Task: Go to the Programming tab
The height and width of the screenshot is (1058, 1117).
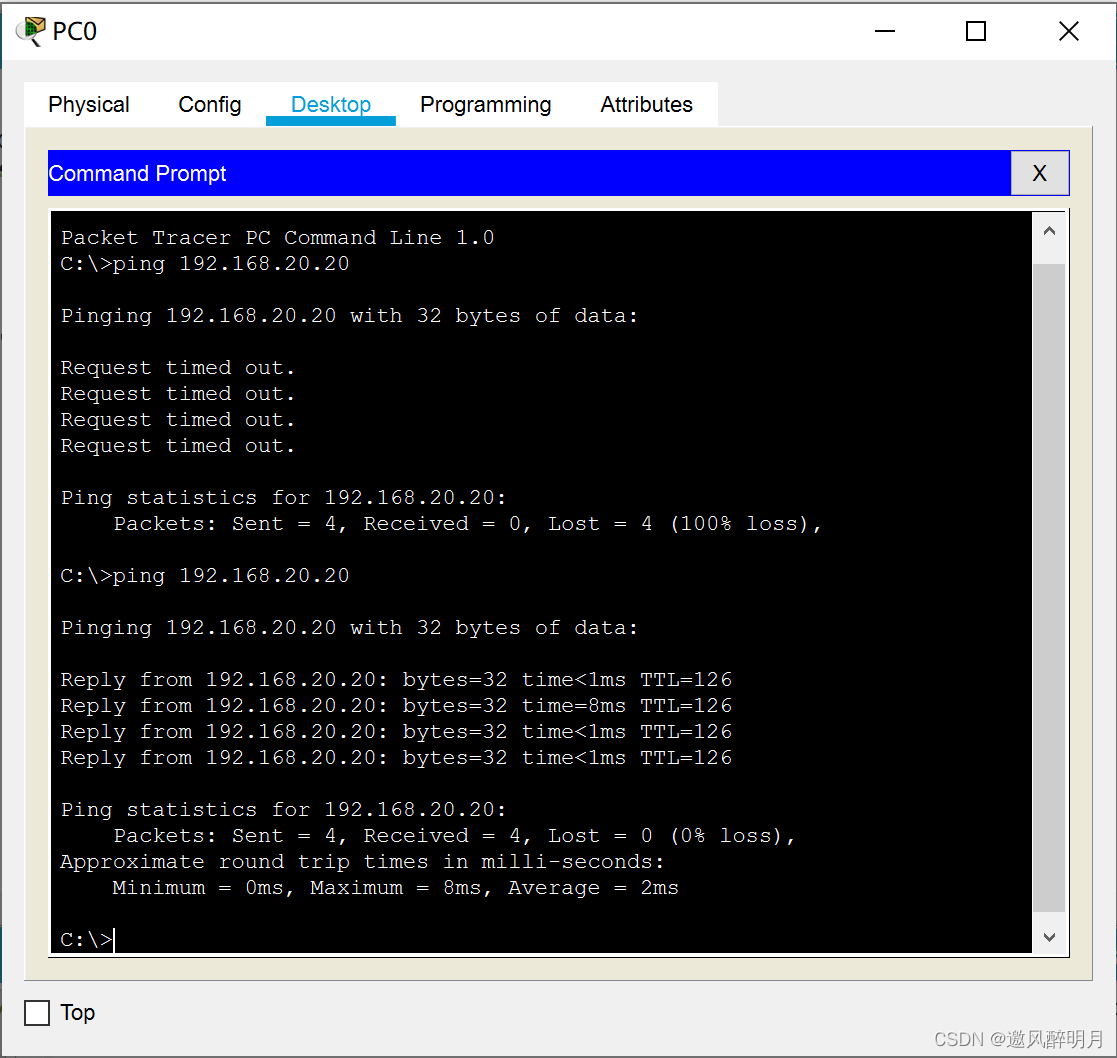Action: (485, 105)
